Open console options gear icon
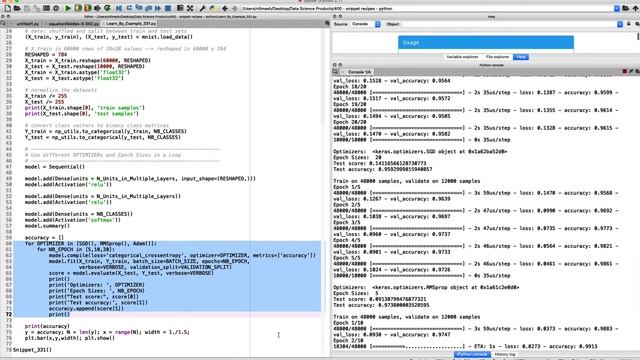This screenshot has height=360, width=640. [637, 71]
